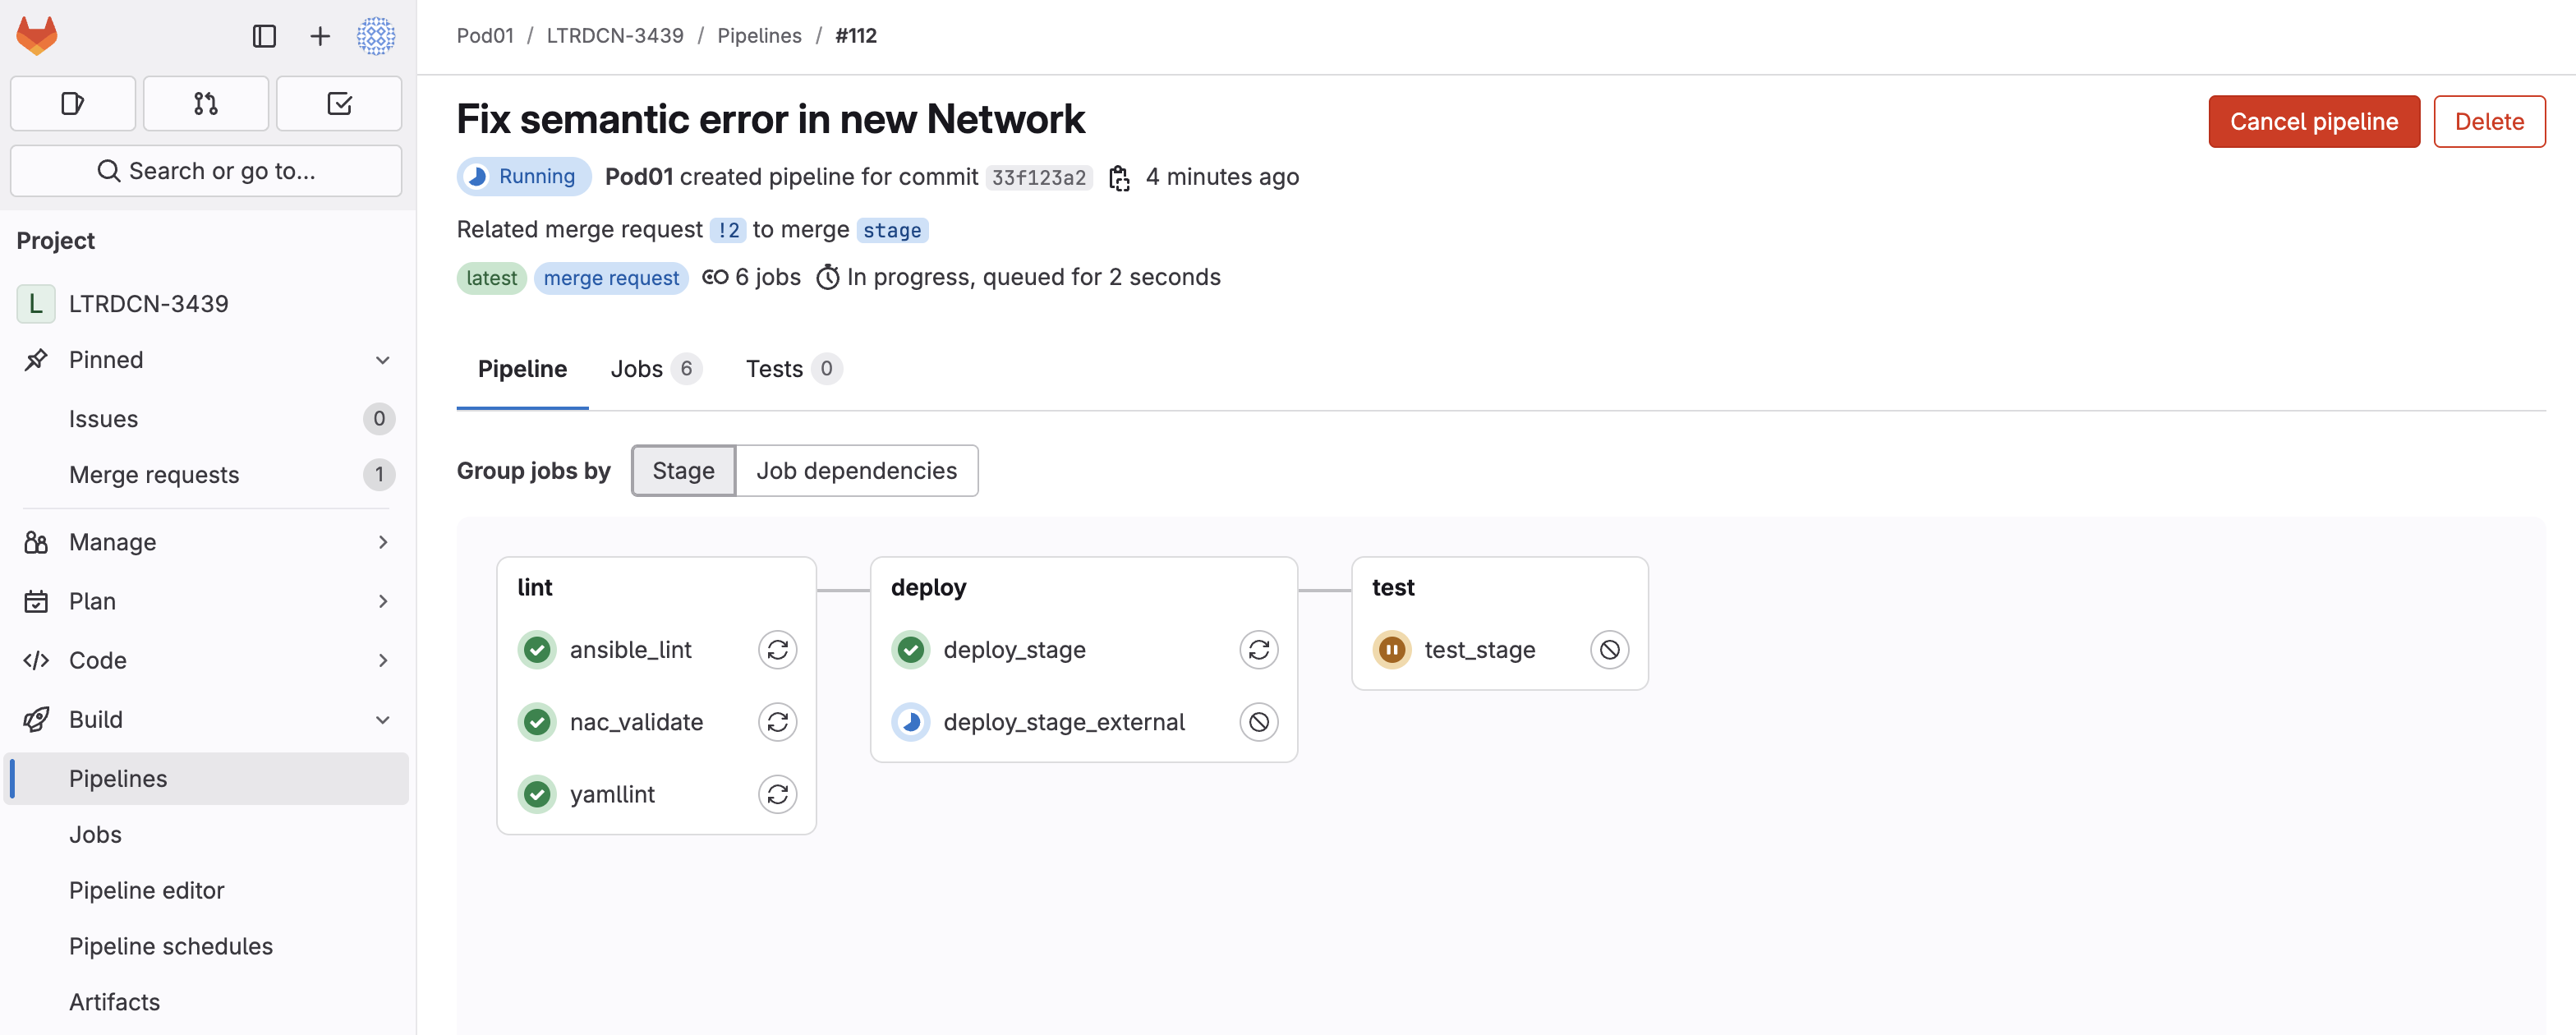Image resolution: width=2576 pixels, height=1035 pixels.
Task: Cancel the test_stage job
Action: coord(1610,650)
